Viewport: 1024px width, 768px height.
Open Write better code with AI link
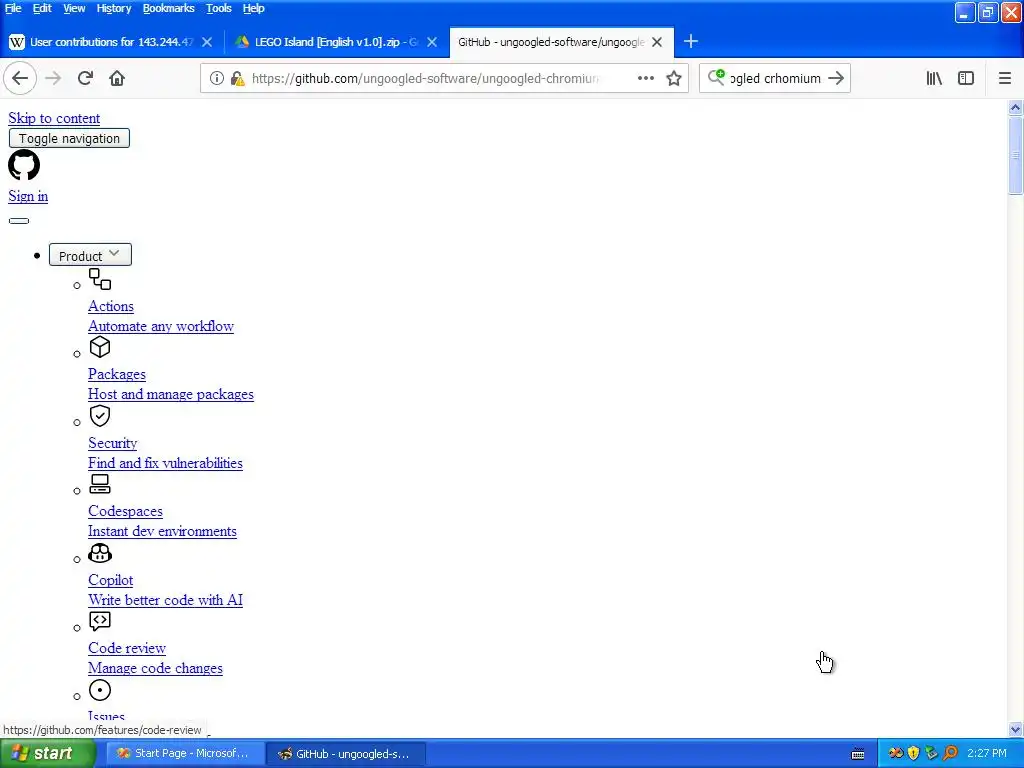click(165, 600)
